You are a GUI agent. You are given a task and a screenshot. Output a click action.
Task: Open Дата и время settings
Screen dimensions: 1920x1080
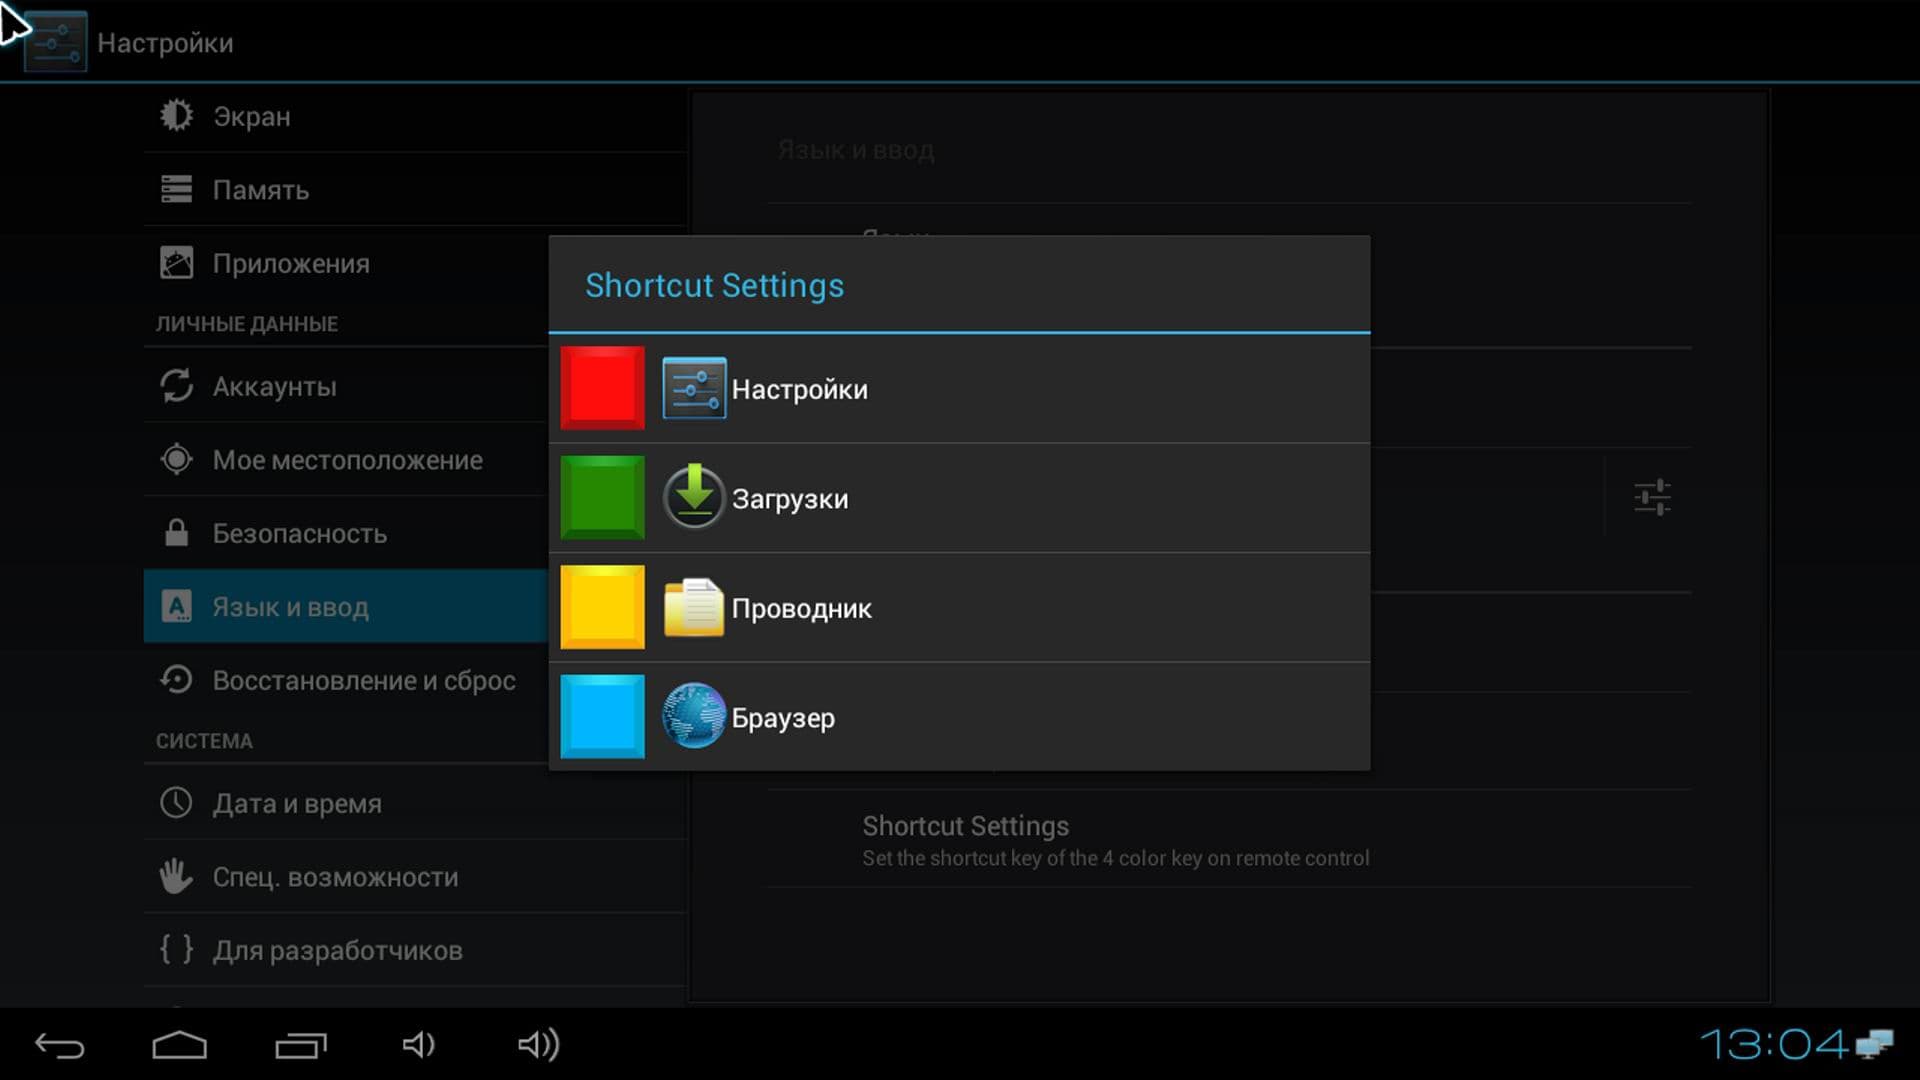pos(297,804)
